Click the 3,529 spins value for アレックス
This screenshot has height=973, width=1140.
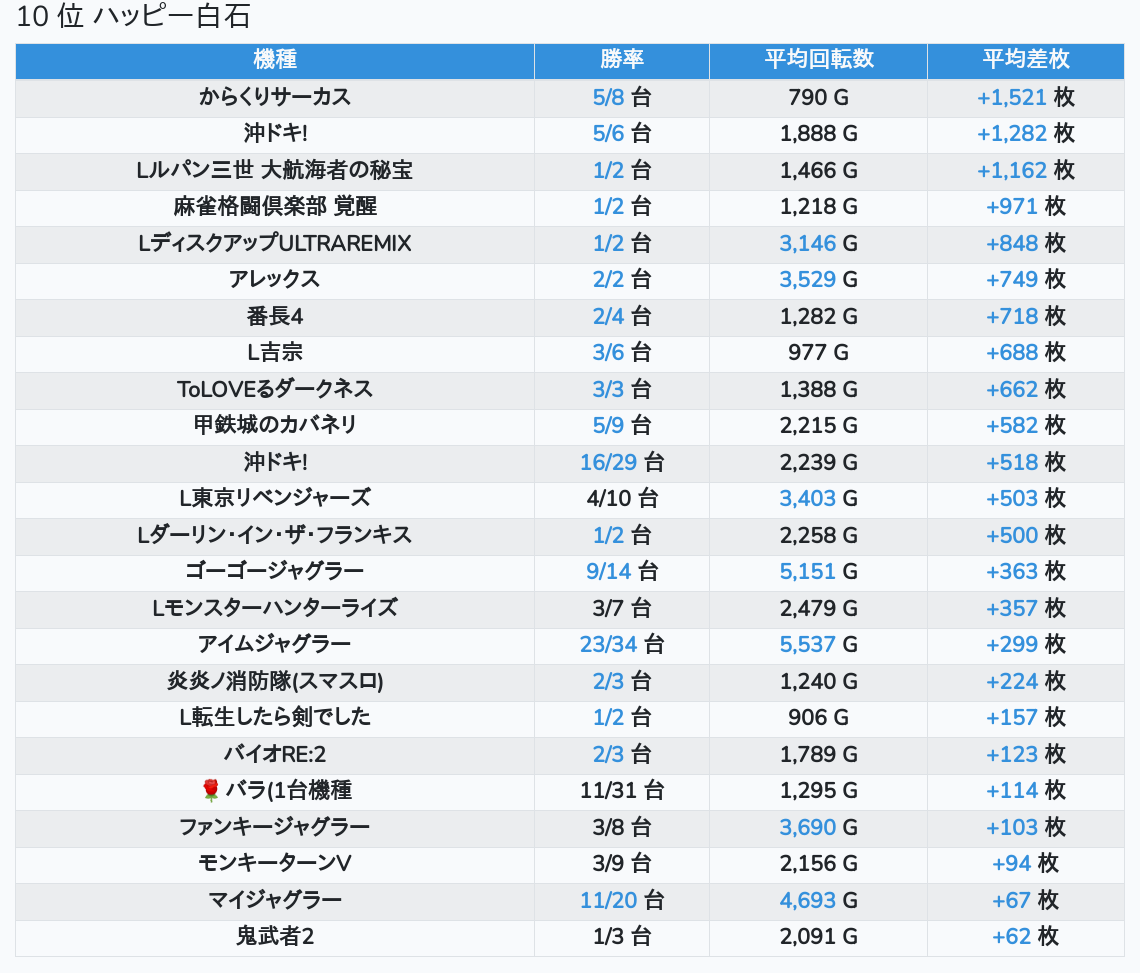[x=807, y=279]
